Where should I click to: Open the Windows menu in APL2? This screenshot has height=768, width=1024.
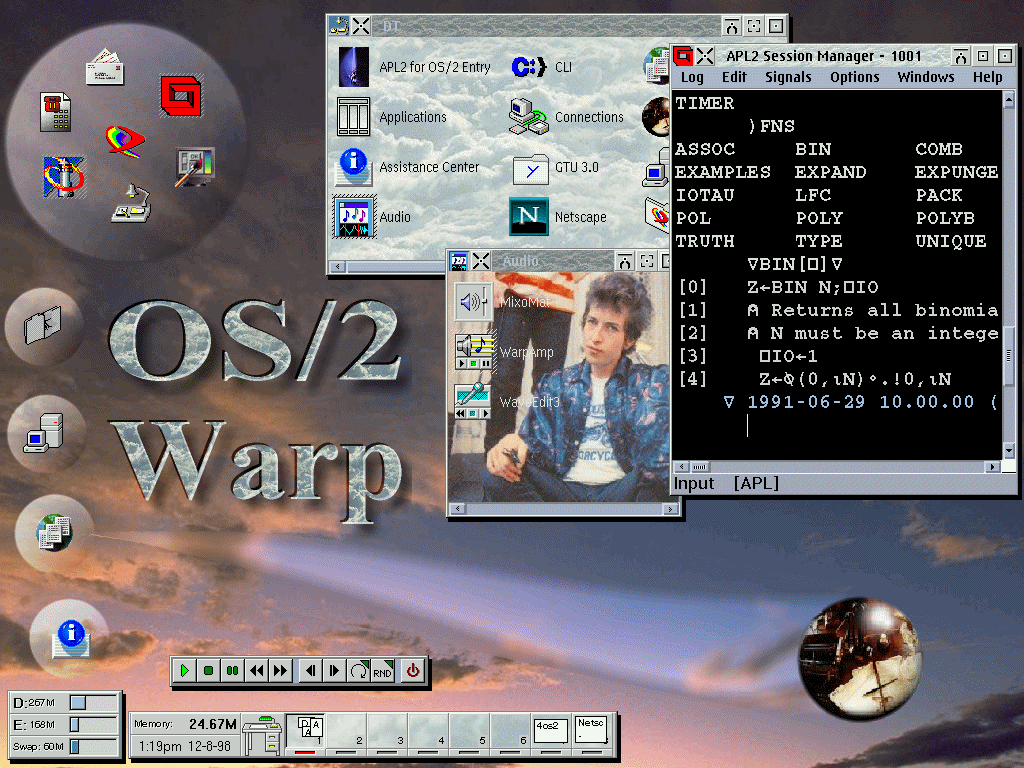(925, 77)
